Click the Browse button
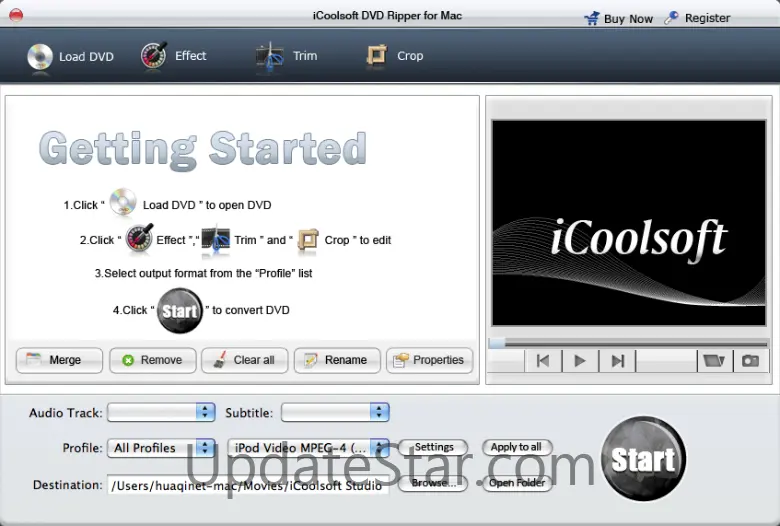Screen dimensions: 780x526 433,483
